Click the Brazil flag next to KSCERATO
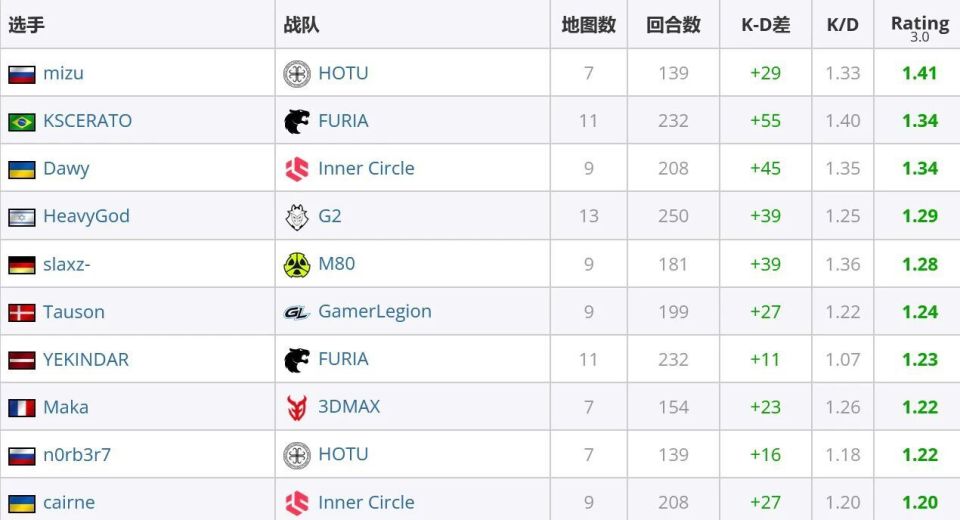This screenshot has height=520, width=960. click(x=22, y=121)
